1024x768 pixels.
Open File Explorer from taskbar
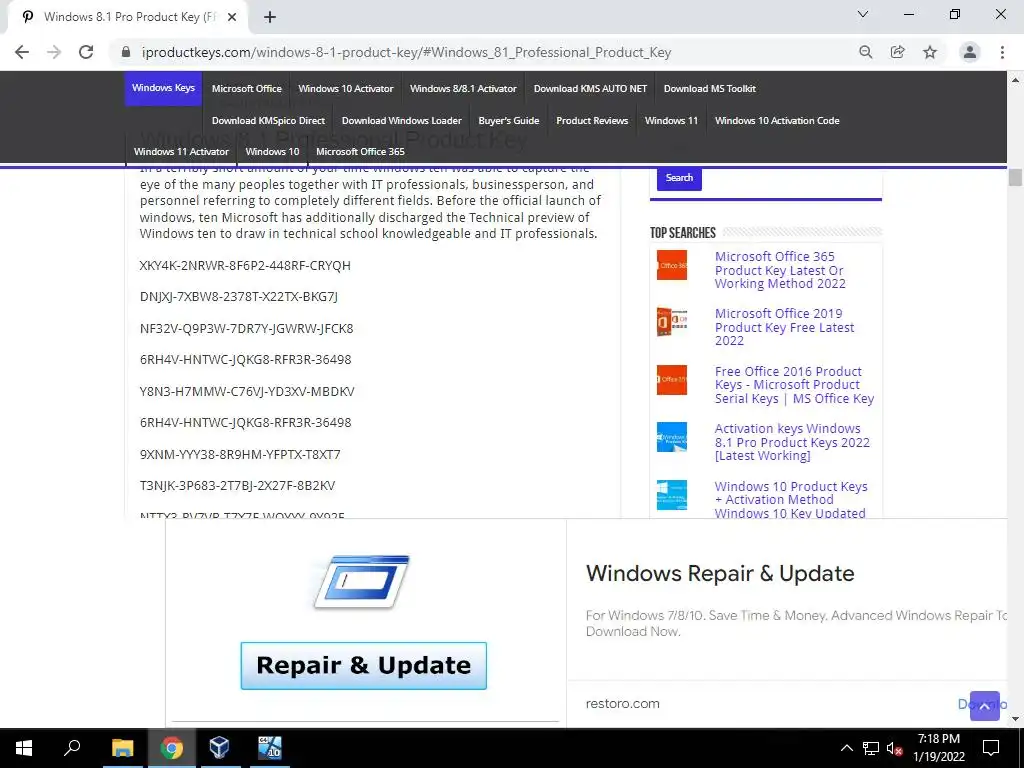pyautogui.click(x=122, y=748)
